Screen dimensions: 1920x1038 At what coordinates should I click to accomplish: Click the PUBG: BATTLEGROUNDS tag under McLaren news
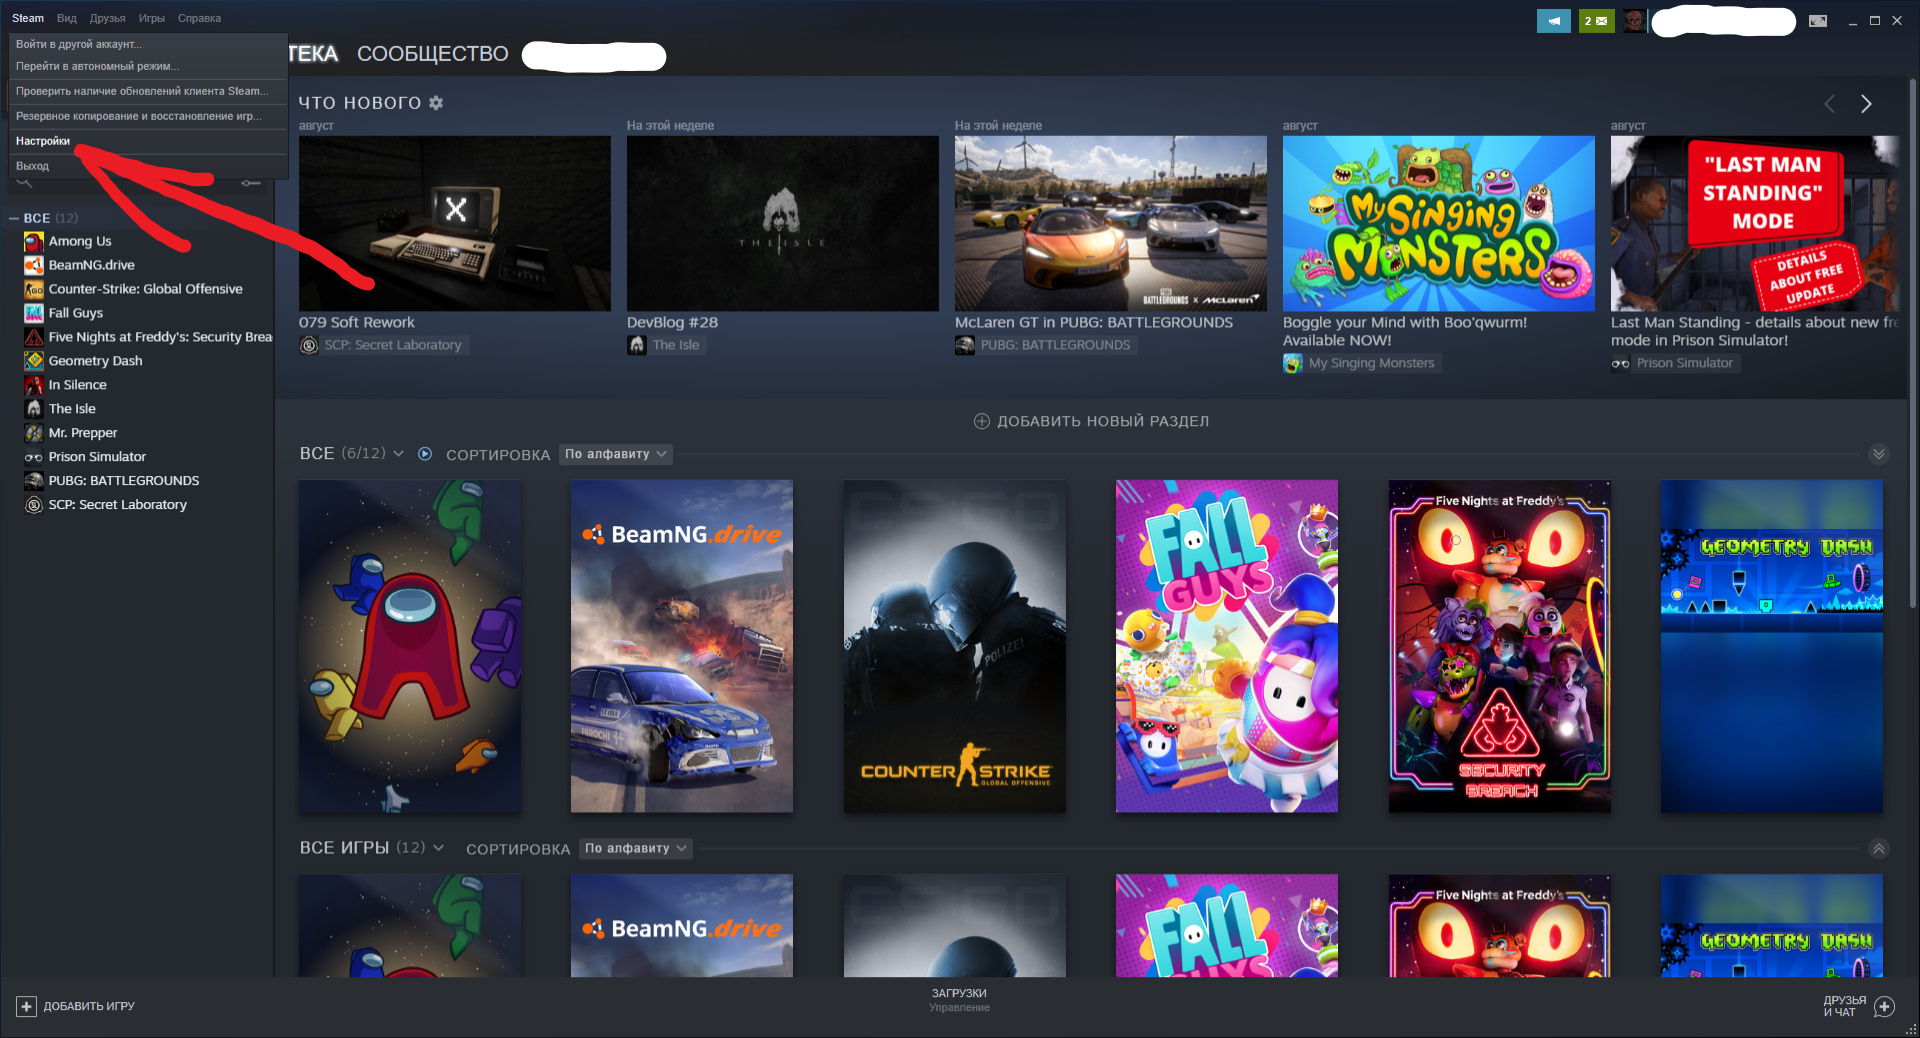1046,345
